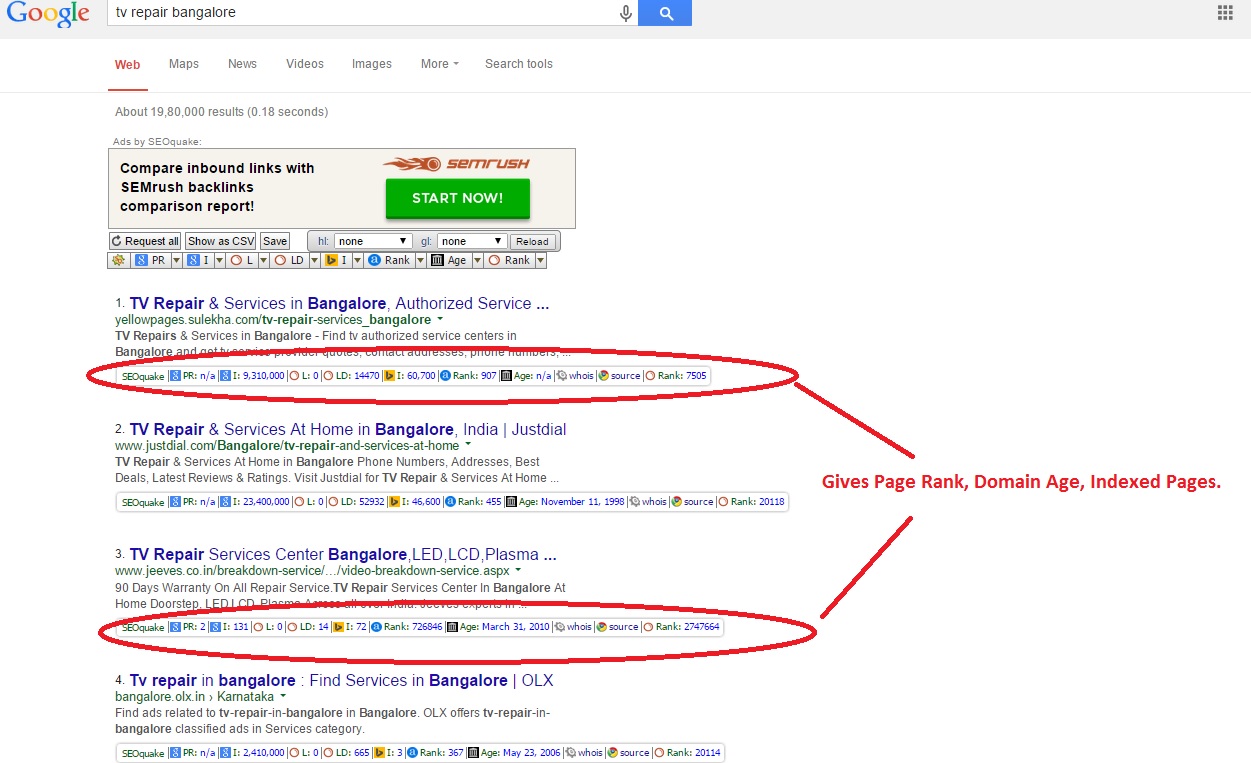Click whois in the Justdial result bar

tap(648, 502)
